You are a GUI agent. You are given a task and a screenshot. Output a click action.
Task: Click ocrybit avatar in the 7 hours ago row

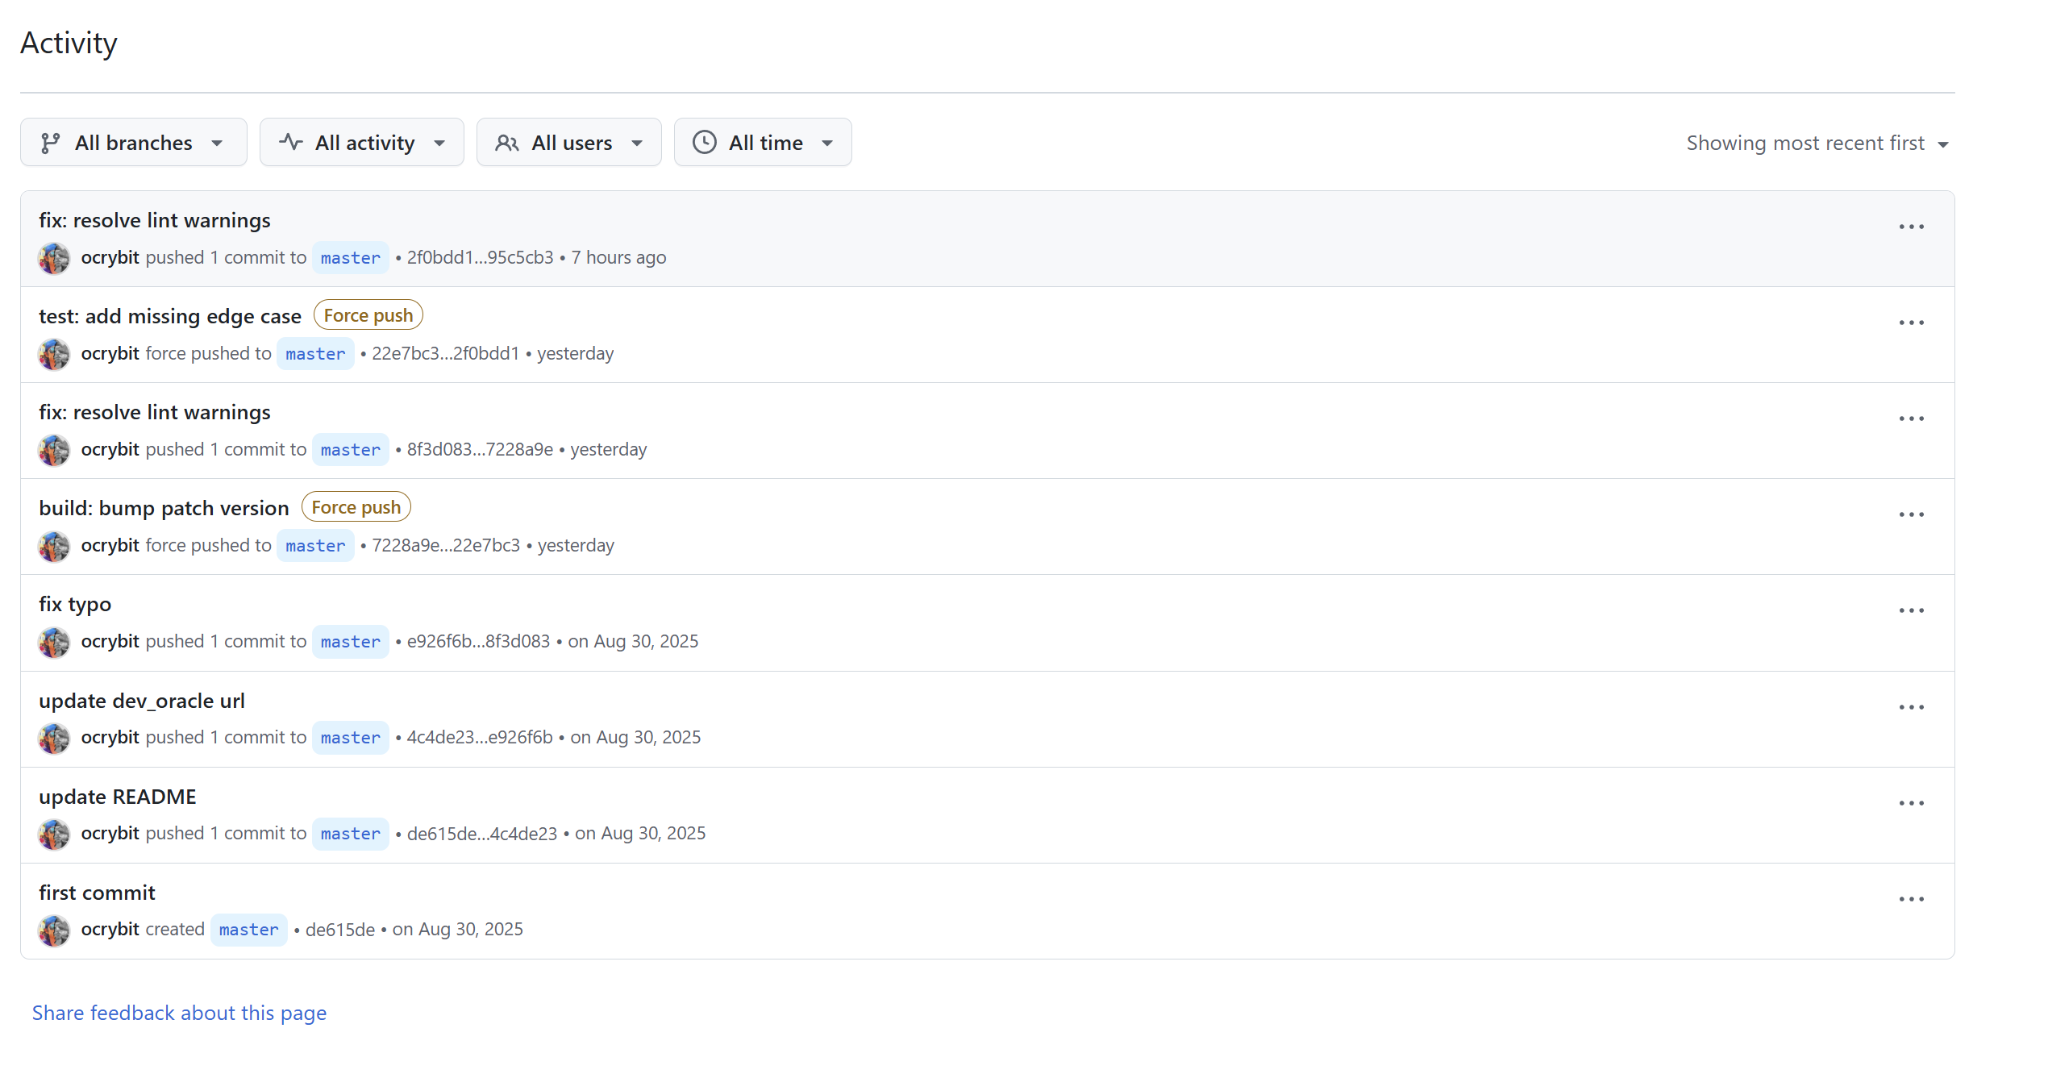click(x=54, y=258)
